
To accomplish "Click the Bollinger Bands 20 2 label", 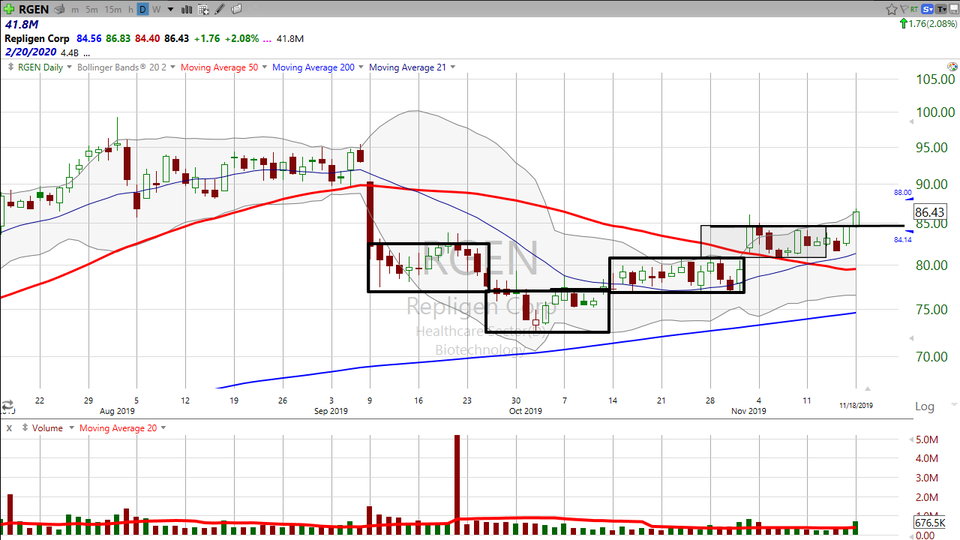I will (x=122, y=67).
